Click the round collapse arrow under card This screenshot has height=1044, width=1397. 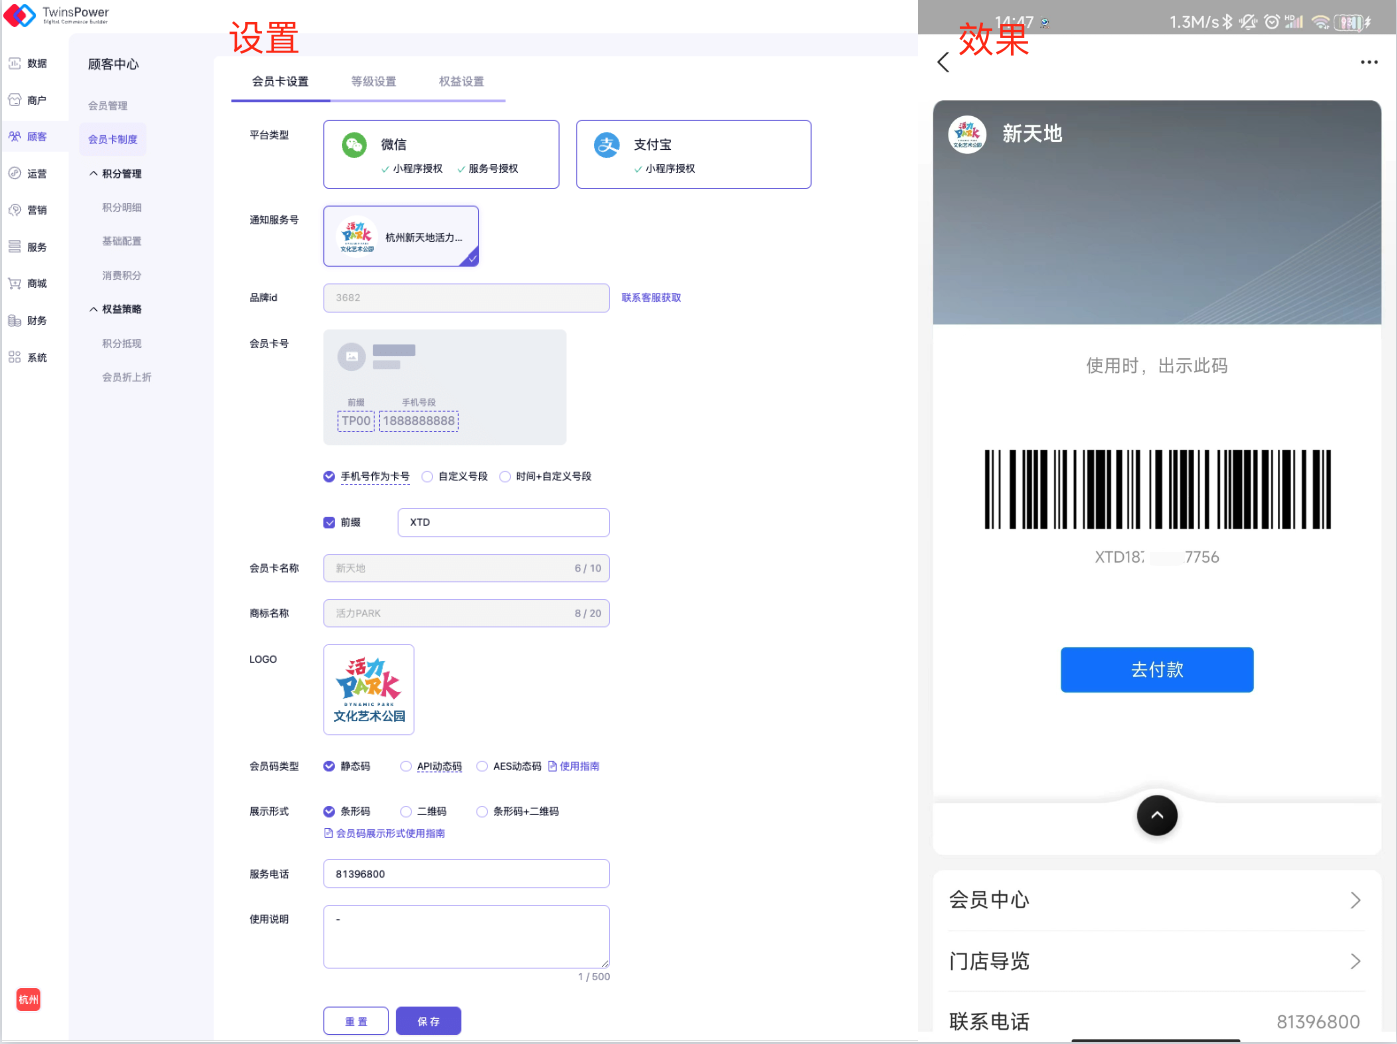pyautogui.click(x=1157, y=815)
